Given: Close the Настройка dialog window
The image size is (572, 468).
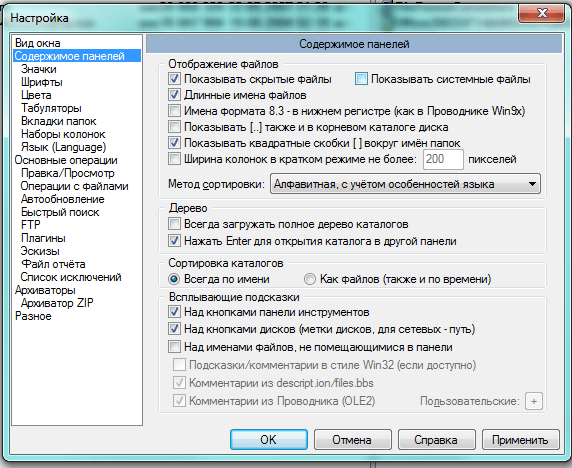Looking at the screenshot, I should pos(541,13).
